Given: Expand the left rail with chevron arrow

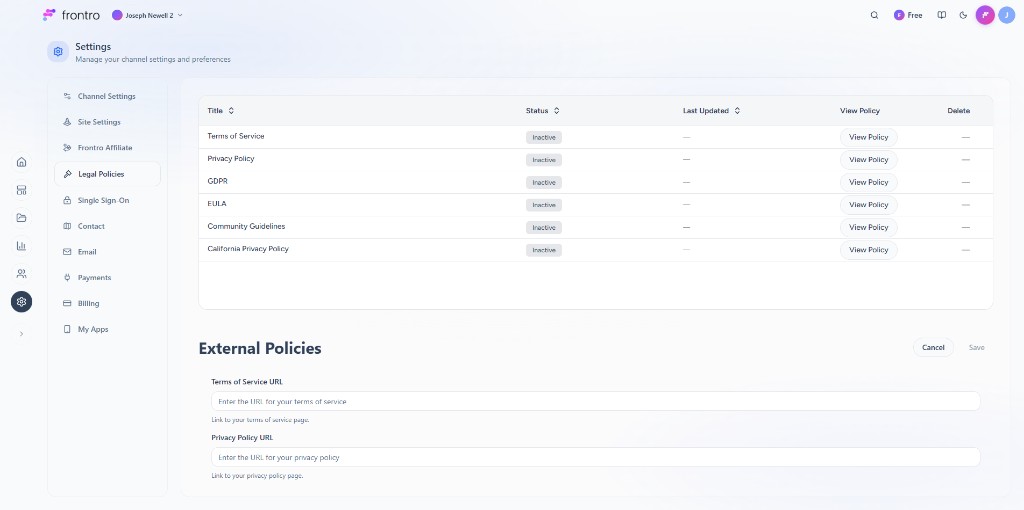Looking at the screenshot, I should (x=22, y=334).
